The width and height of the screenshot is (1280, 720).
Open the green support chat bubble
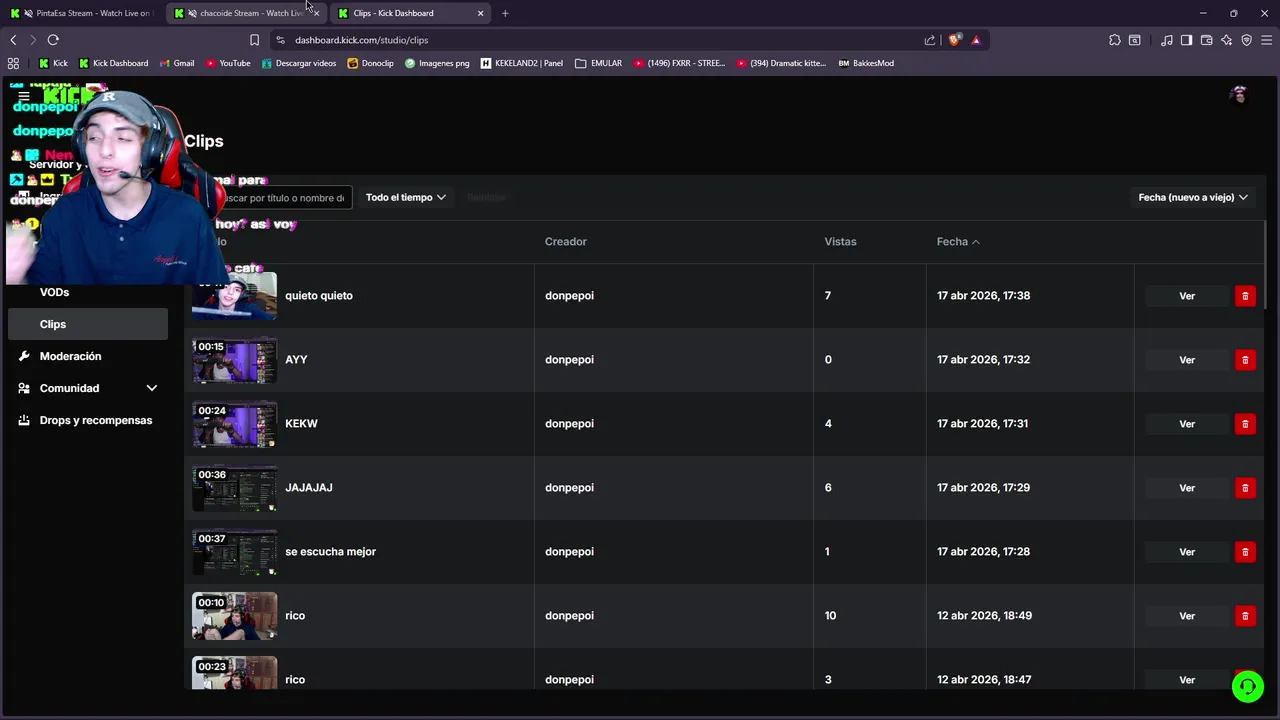(1247, 687)
